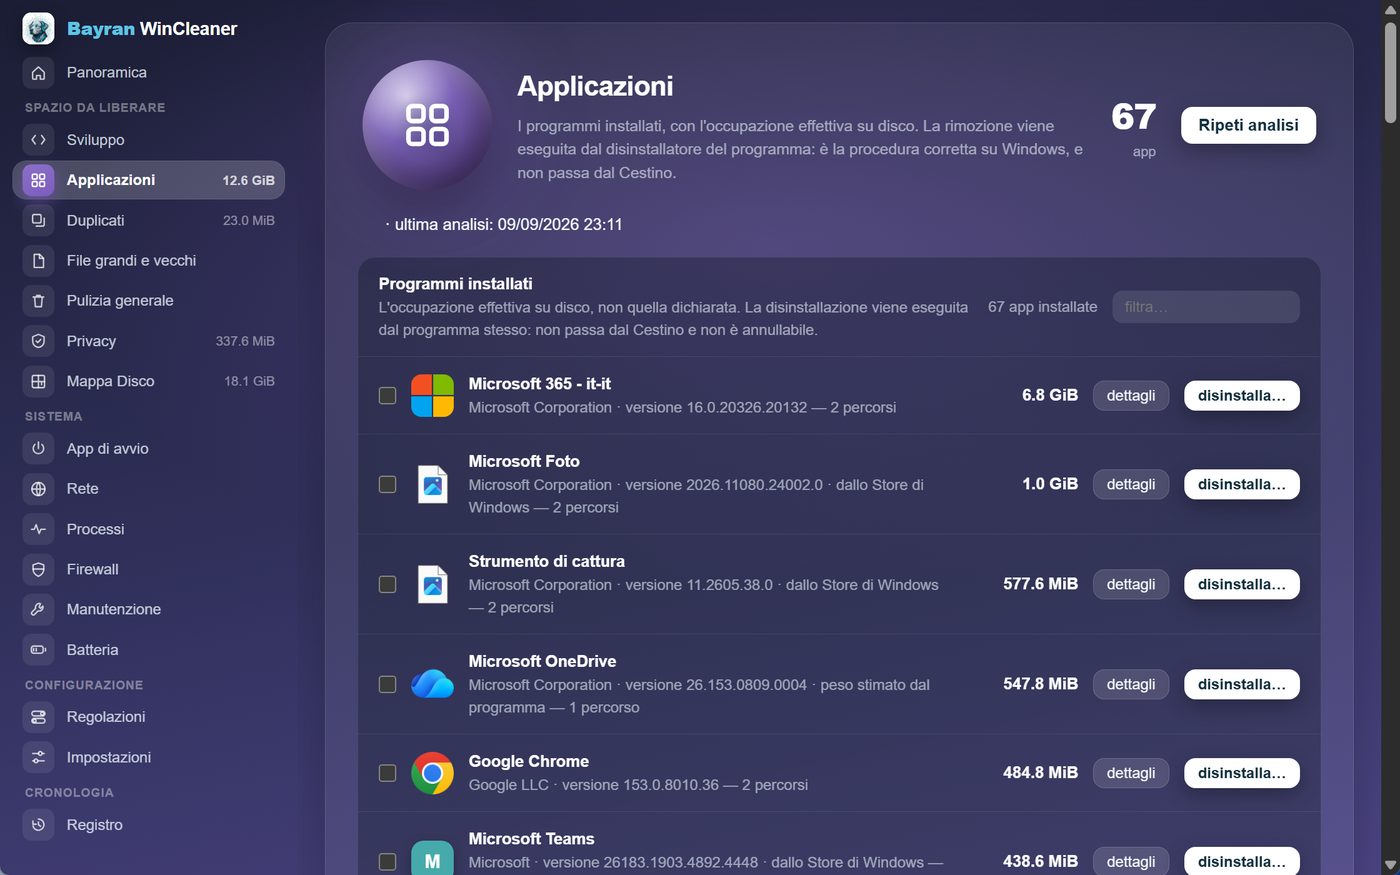1400x875 pixels.
Task: Check the Microsoft OneDrive checkbox
Action: click(x=387, y=684)
